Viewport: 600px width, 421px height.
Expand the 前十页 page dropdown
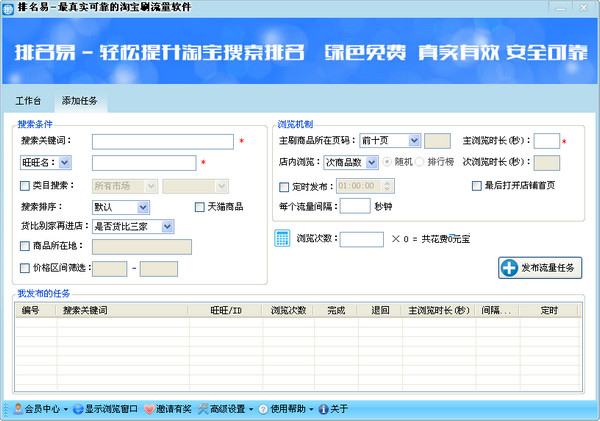414,141
